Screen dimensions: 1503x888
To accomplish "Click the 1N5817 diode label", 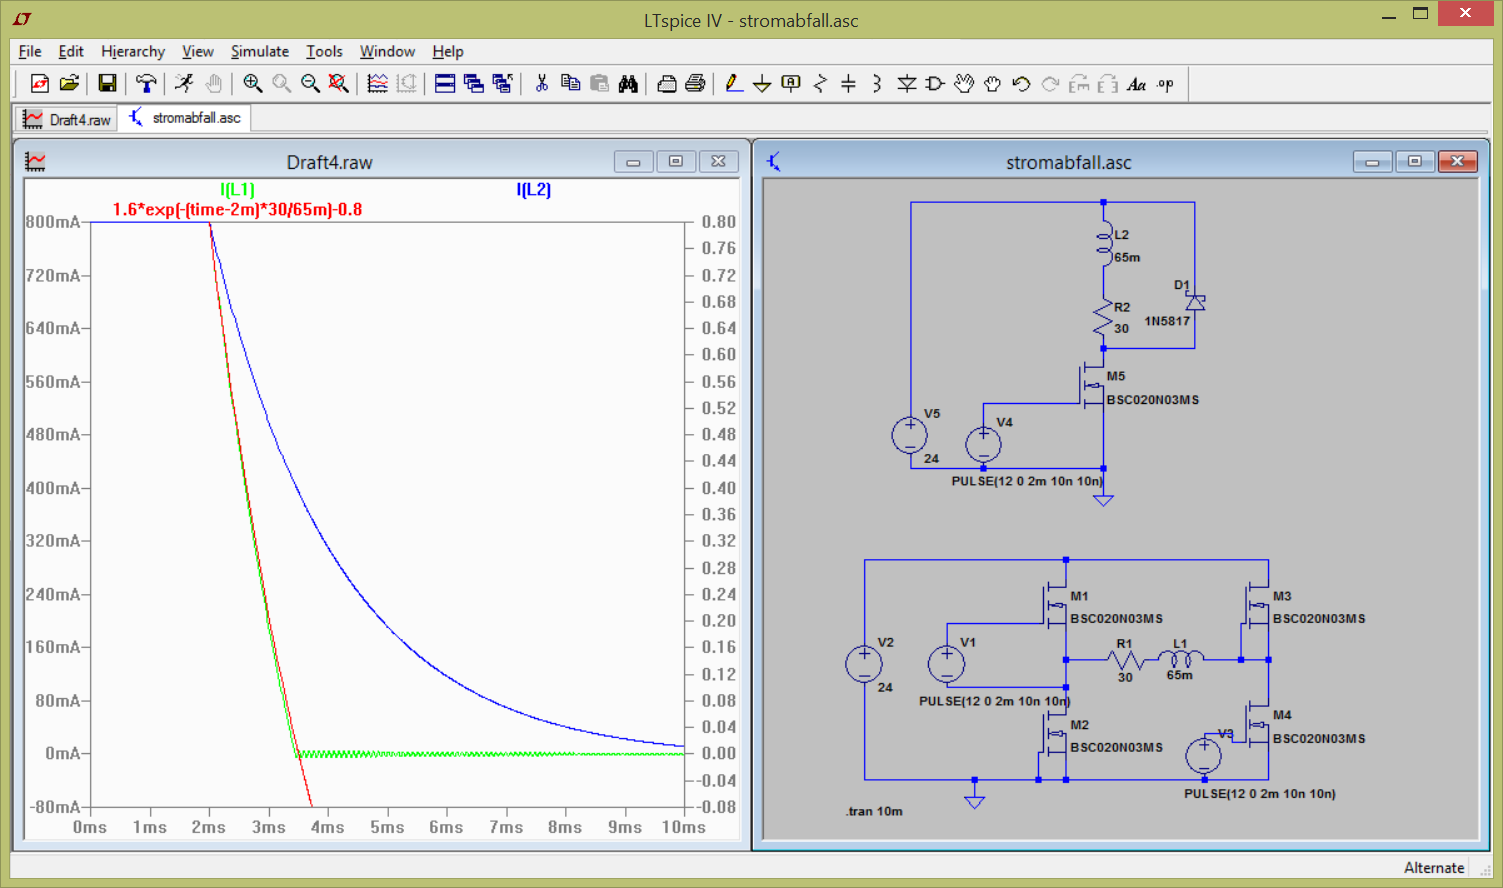I will coord(1167,321).
